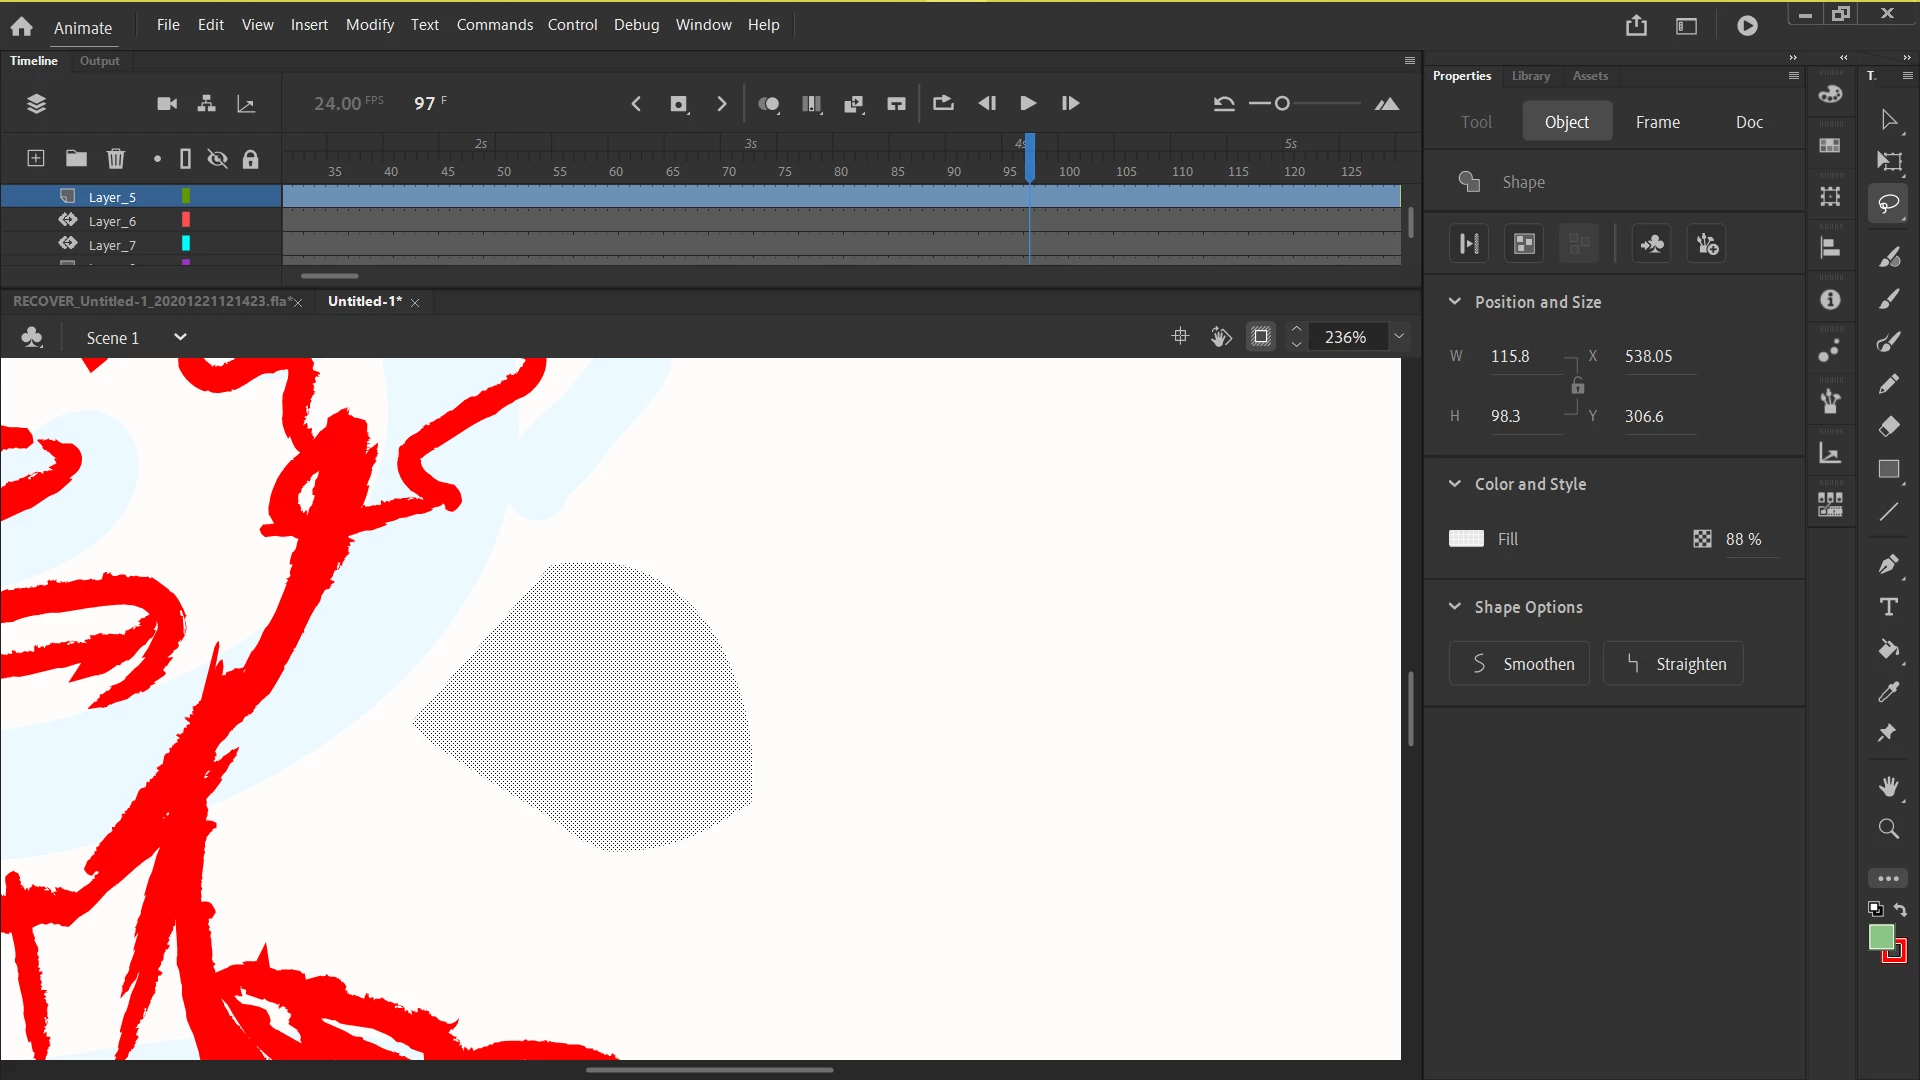The width and height of the screenshot is (1920, 1080).
Task: Delete layer with trash icon
Action: coord(116,159)
